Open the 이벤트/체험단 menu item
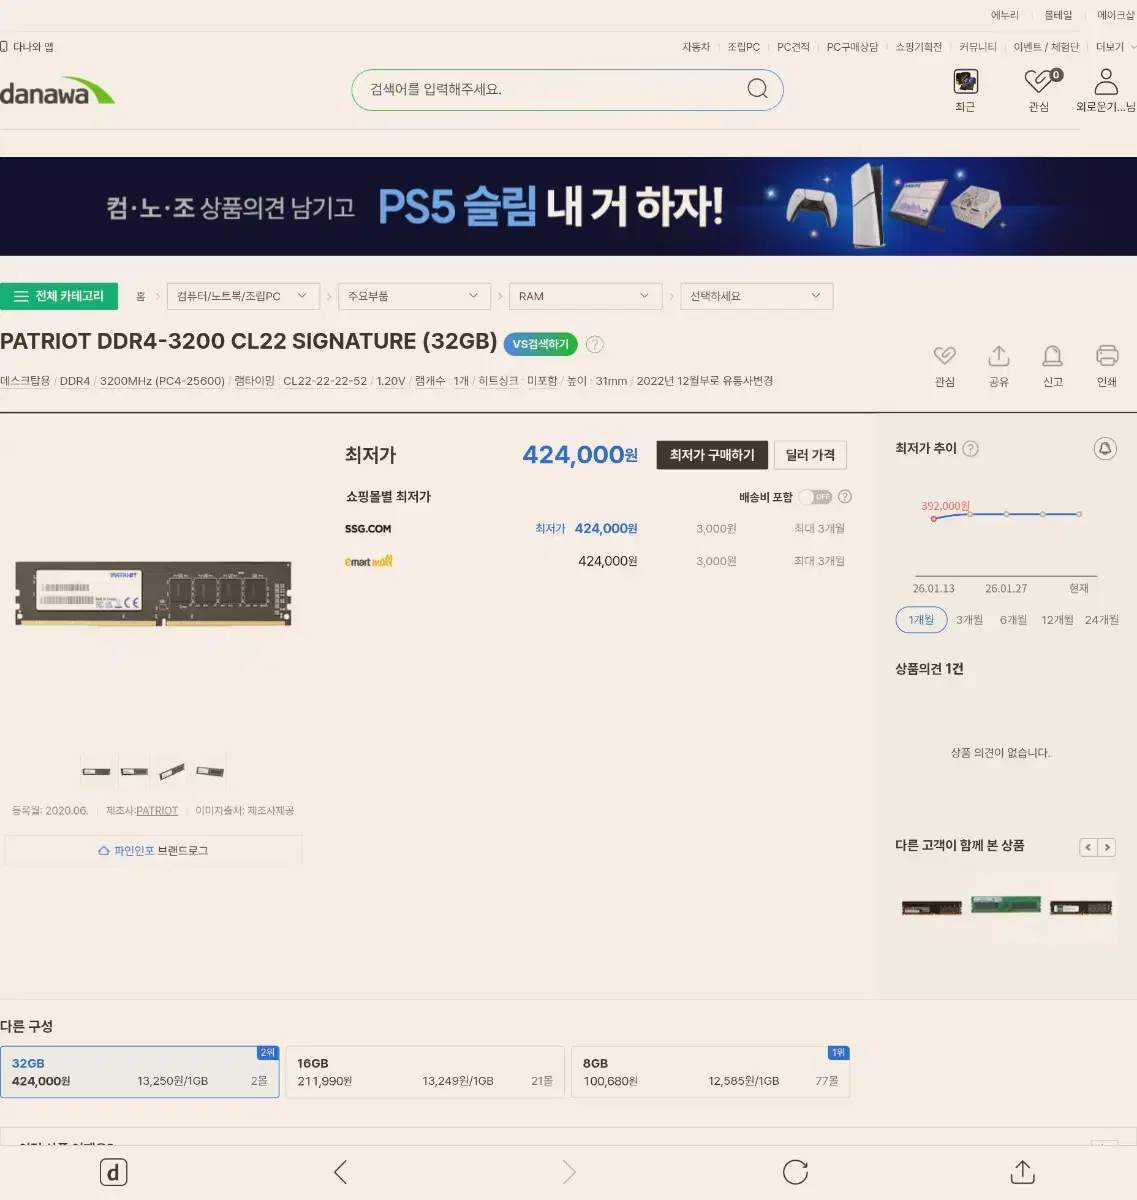The image size is (1137, 1200). click(1046, 47)
